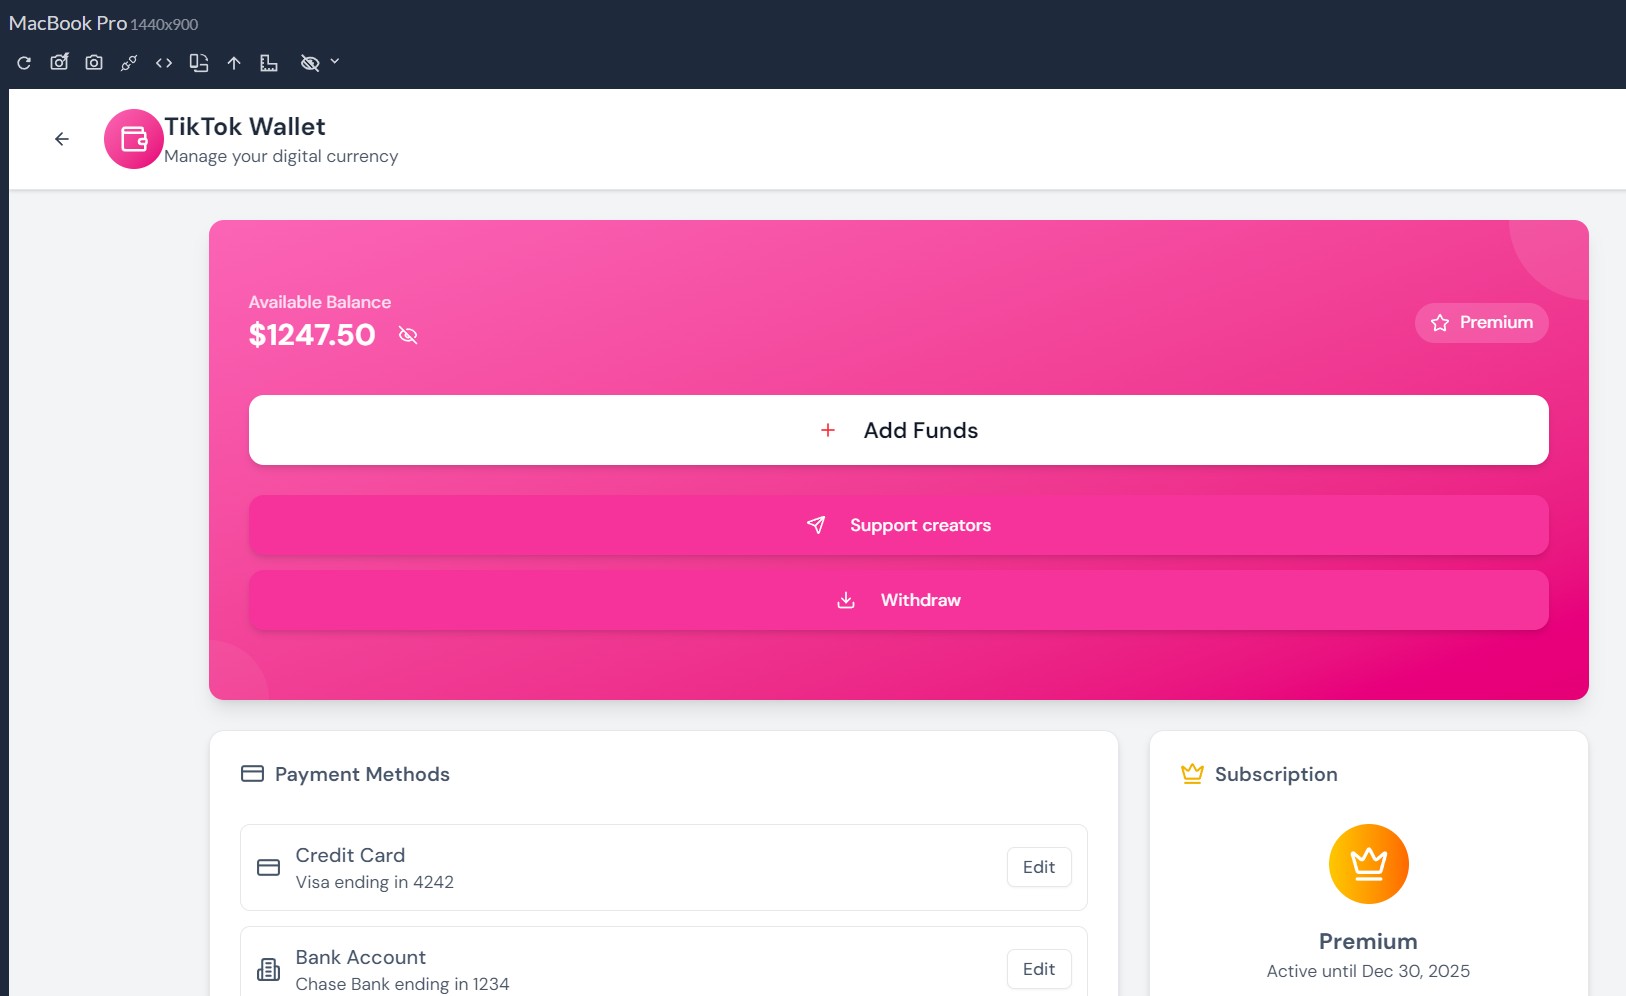
Task: Click the 'Available Balance' label
Action: [x=320, y=302]
